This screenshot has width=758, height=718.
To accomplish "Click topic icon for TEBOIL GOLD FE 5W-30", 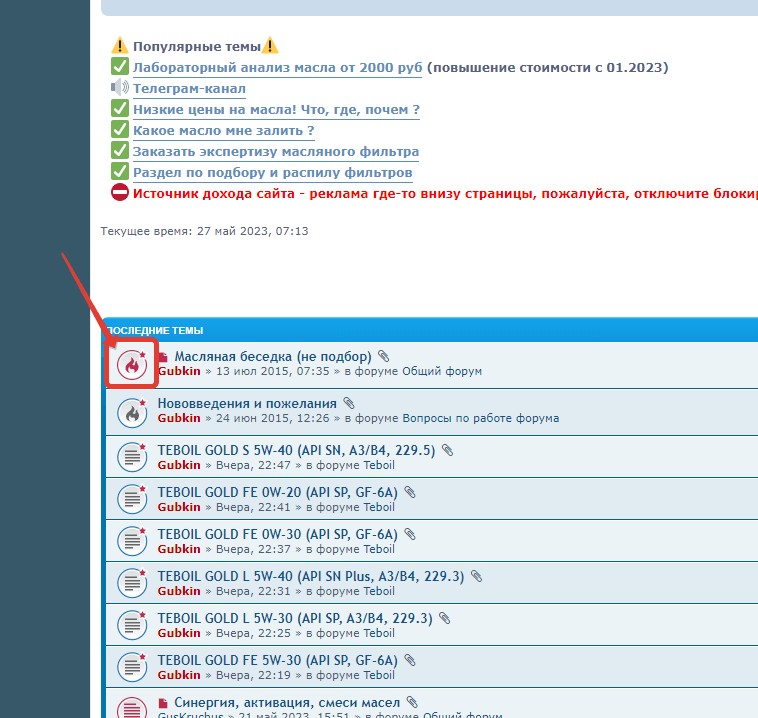I will click(132, 667).
